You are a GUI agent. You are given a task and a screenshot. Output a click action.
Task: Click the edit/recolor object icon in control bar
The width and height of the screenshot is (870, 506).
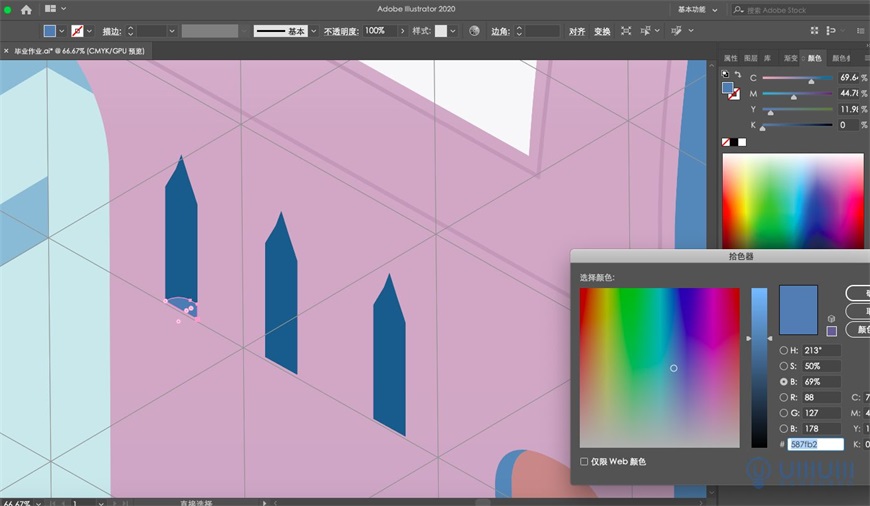676,31
